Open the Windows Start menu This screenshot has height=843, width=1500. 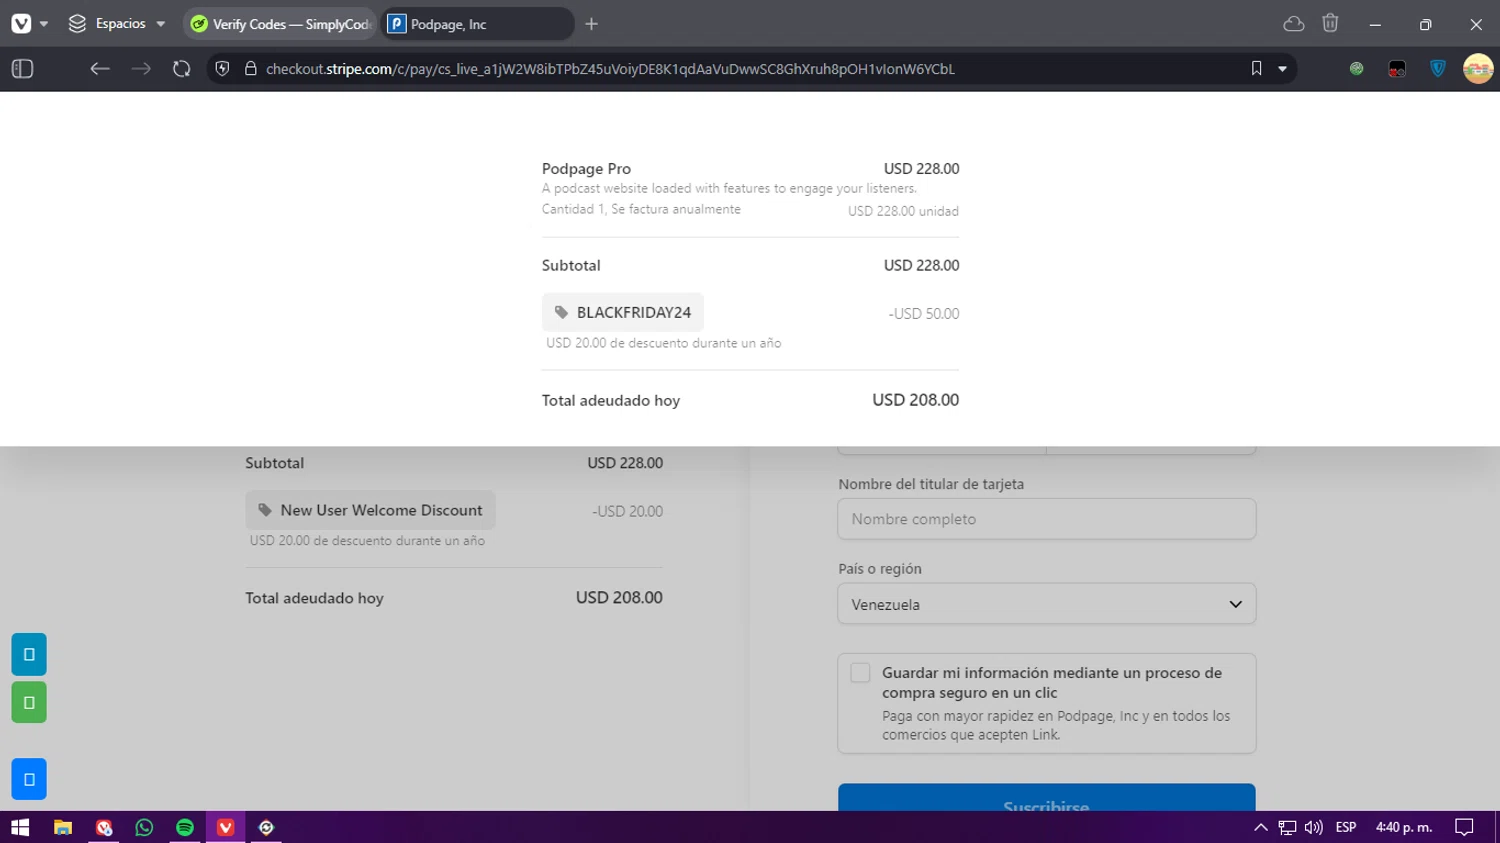point(20,827)
